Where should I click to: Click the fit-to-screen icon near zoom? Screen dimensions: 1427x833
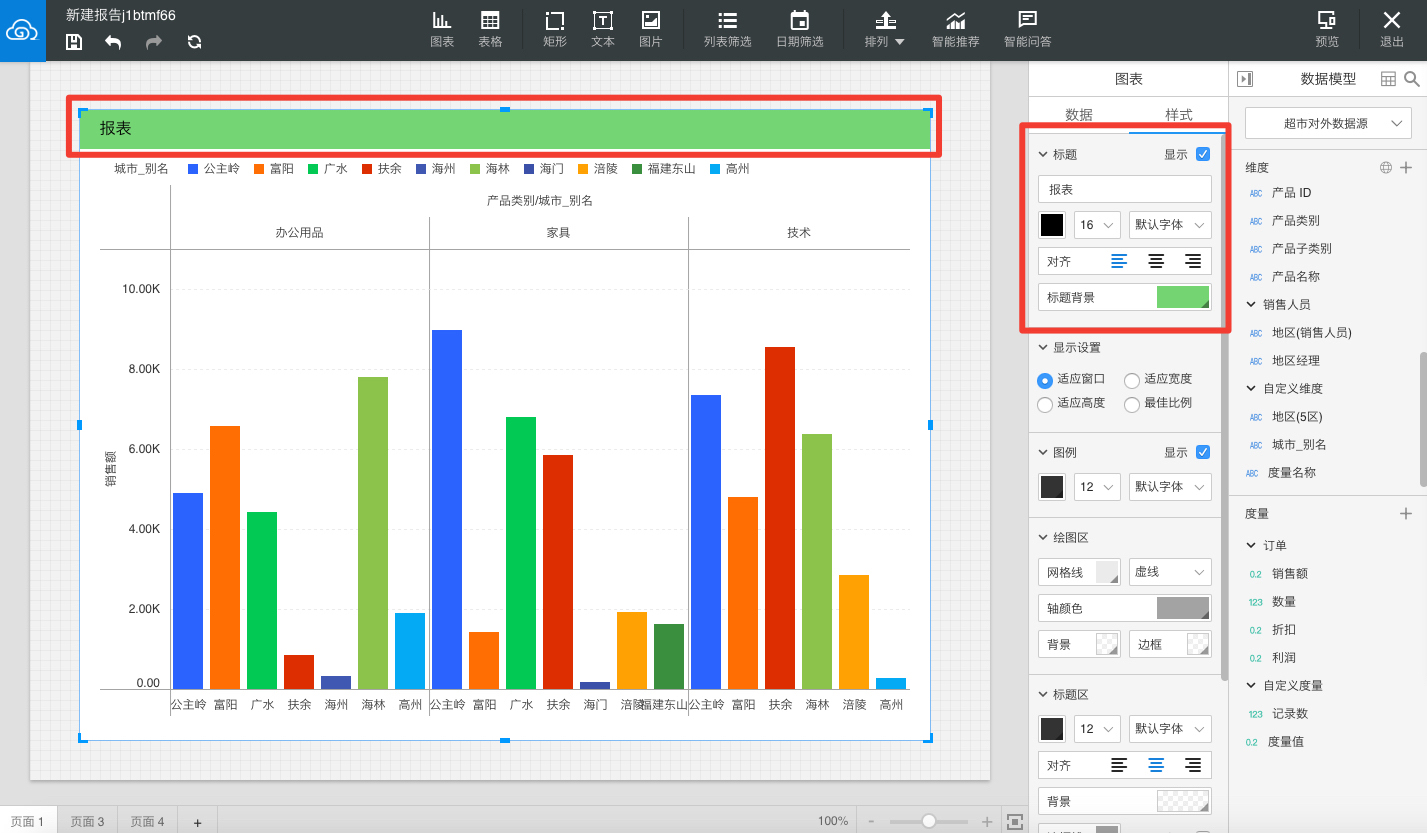pyautogui.click(x=1014, y=821)
